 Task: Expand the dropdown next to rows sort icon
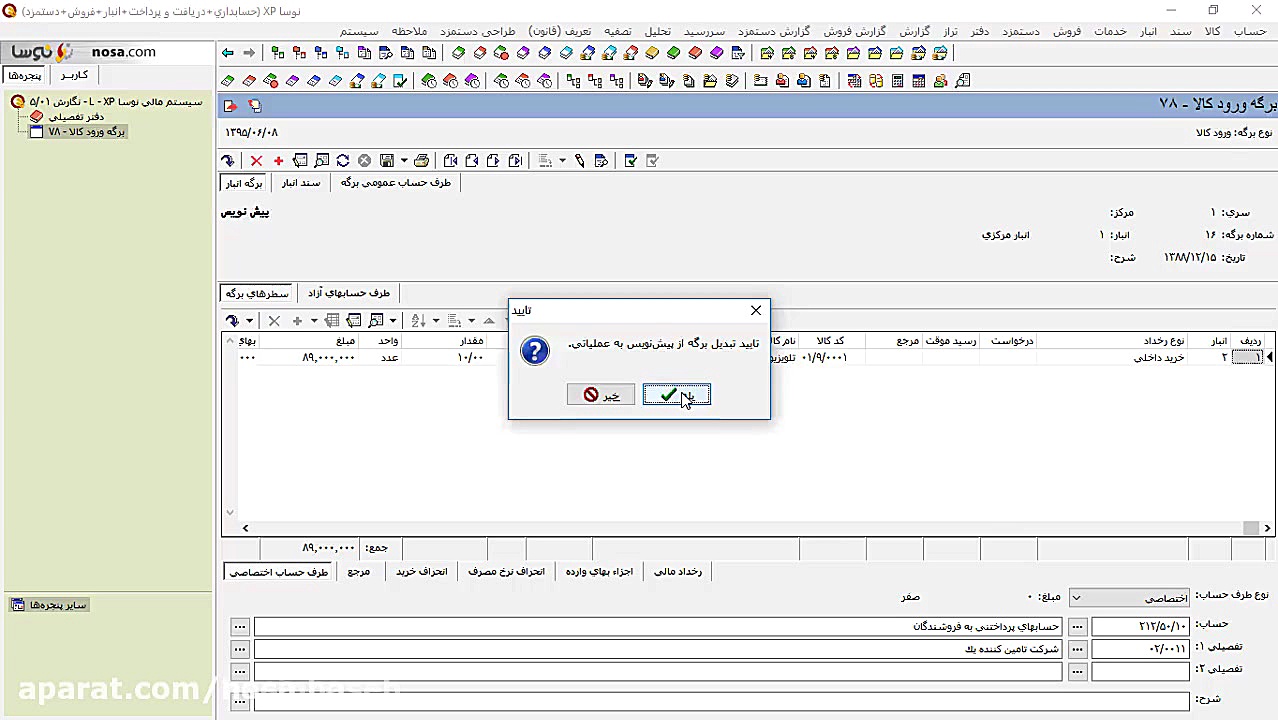435,320
